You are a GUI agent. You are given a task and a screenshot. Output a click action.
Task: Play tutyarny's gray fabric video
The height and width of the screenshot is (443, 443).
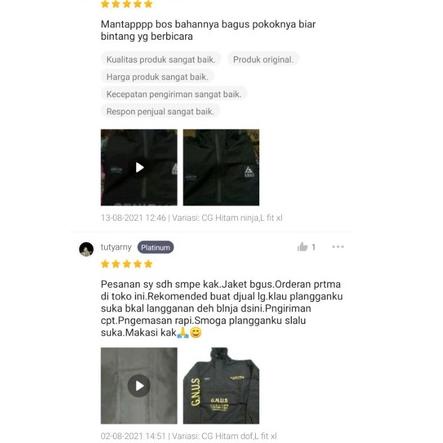tap(139, 386)
